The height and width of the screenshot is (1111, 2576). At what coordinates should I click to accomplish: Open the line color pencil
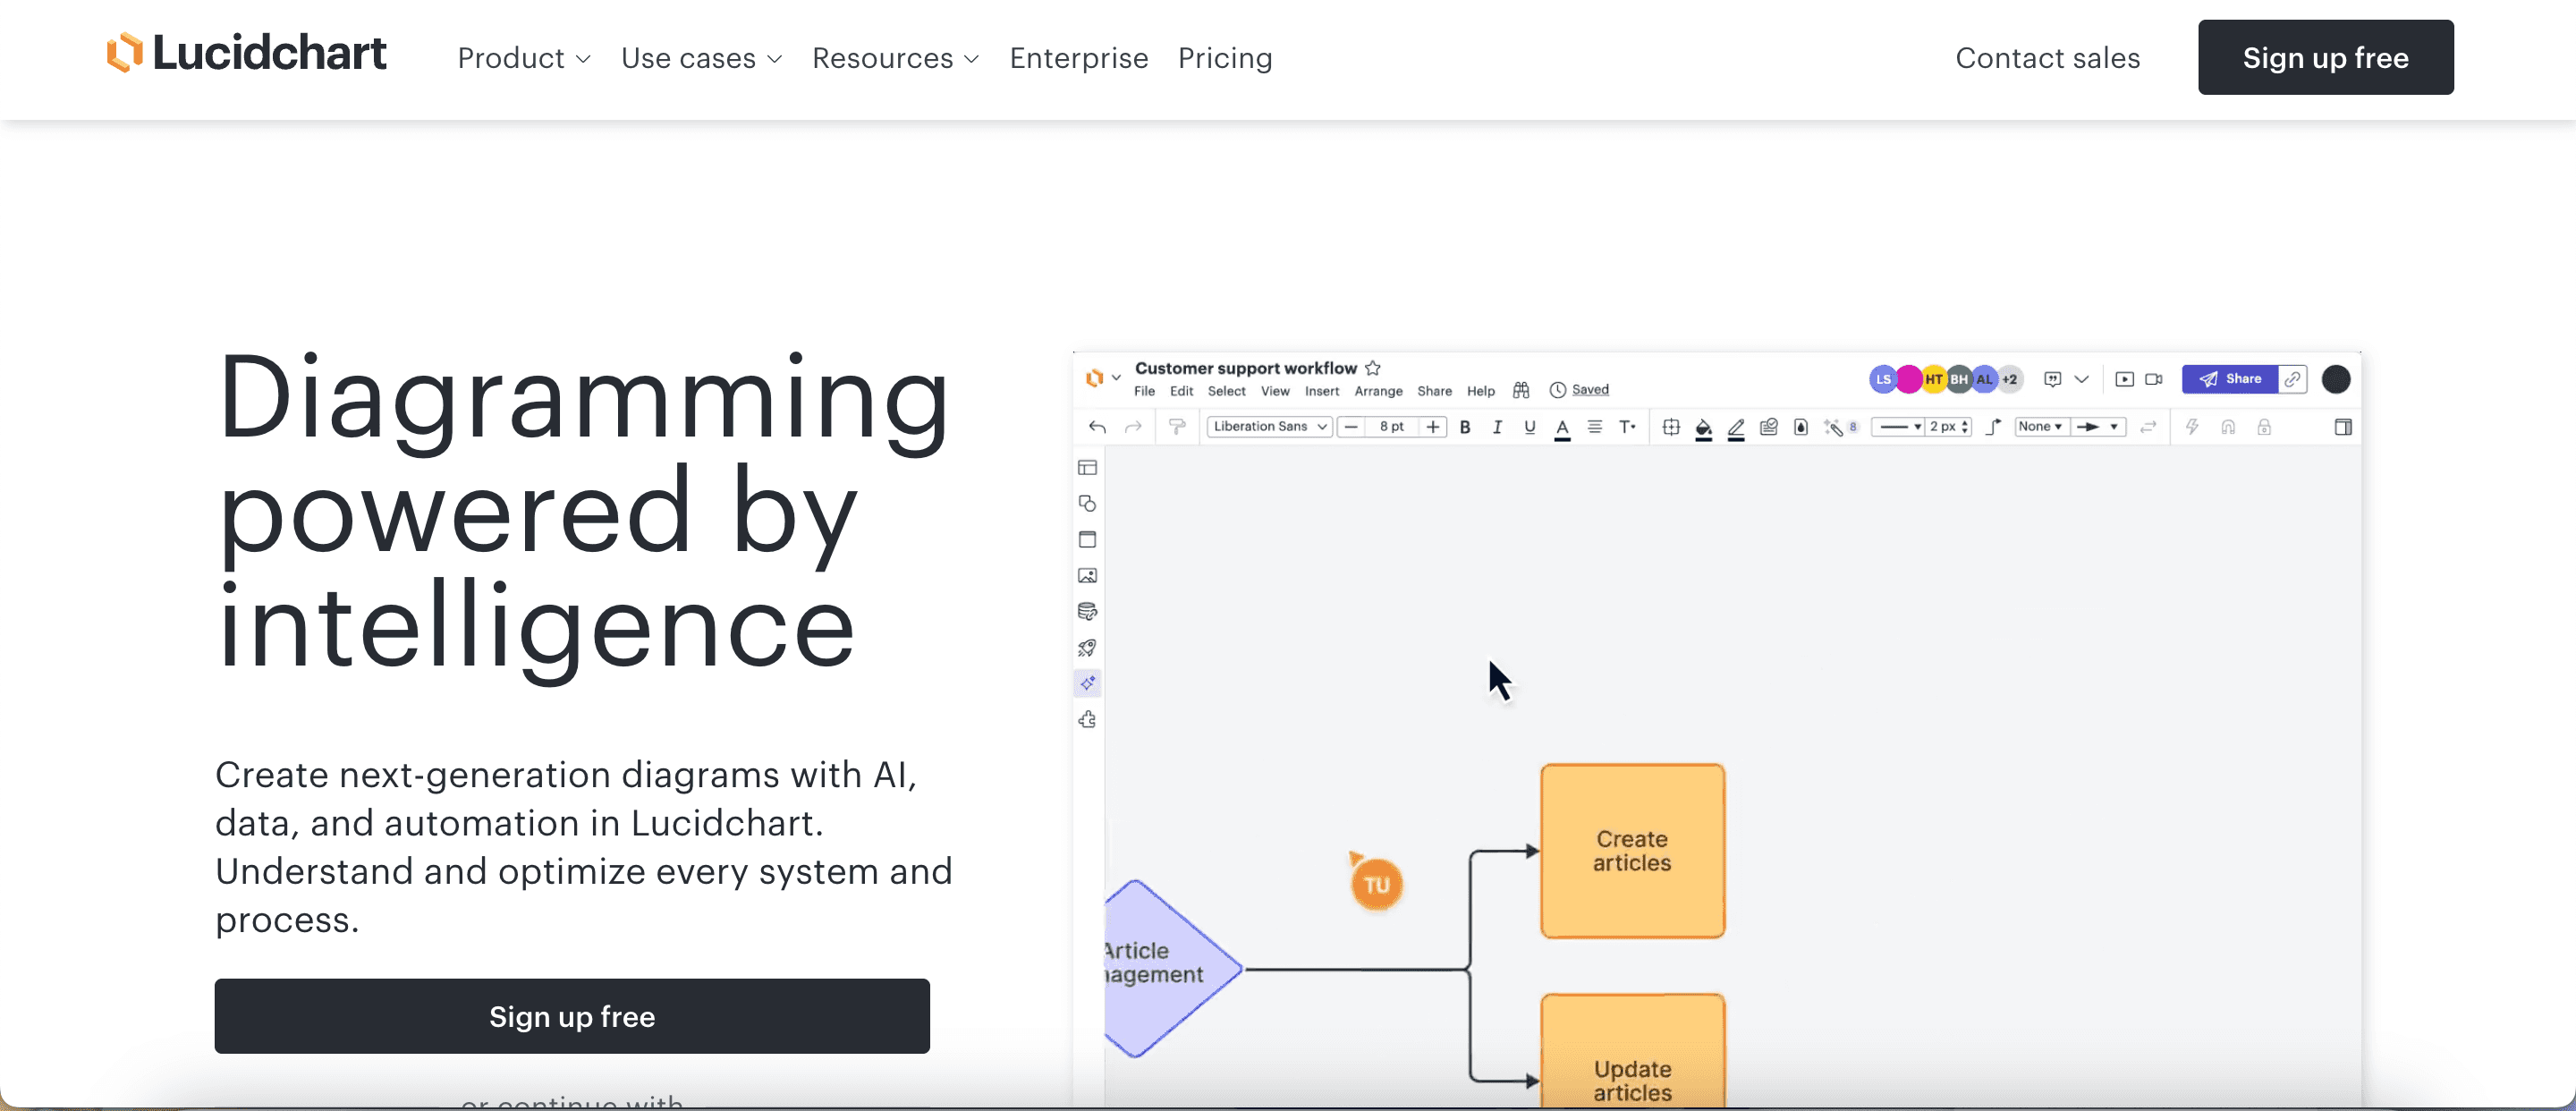[1736, 428]
